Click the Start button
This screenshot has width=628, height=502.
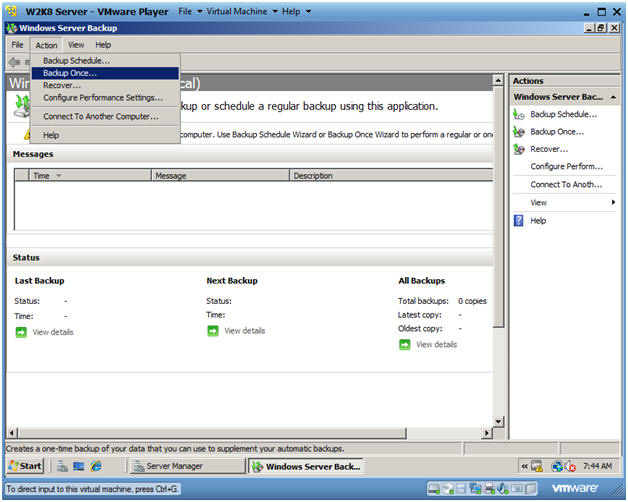[x=25, y=466]
